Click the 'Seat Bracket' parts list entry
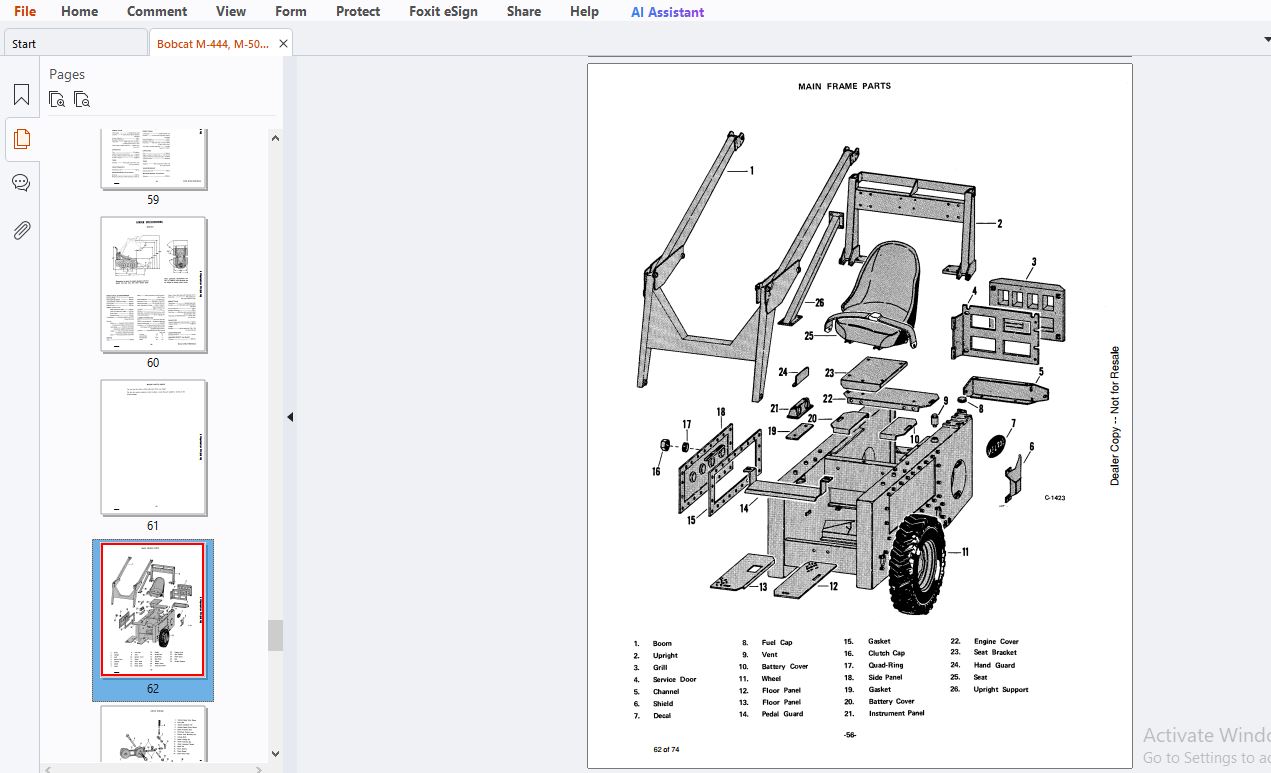The width and height of the screenshot is (1271, 773). click(995, 653)
